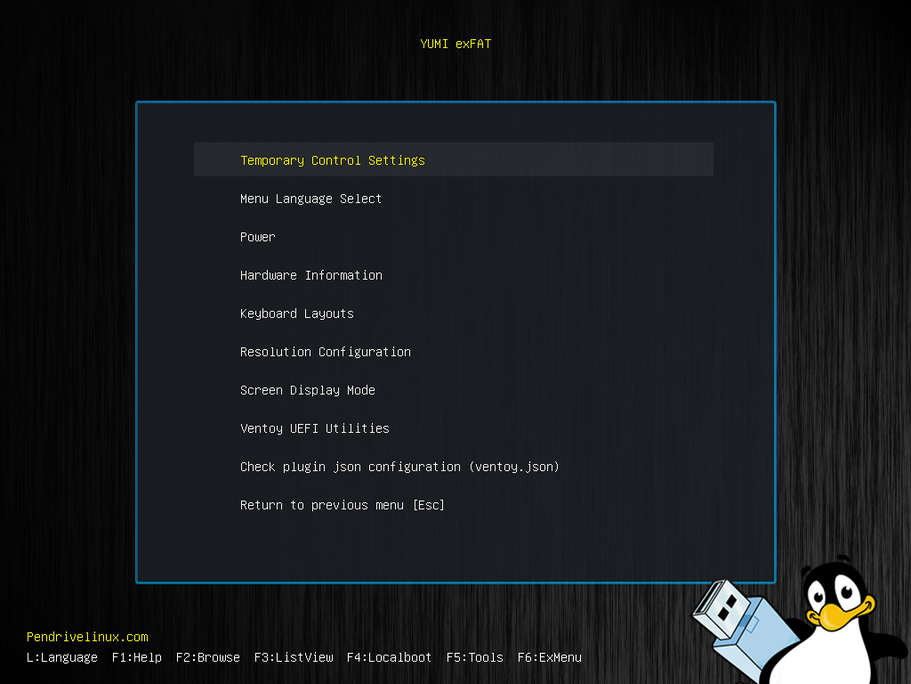This screenshot has height=684, width=911.
Task: Switch via F3:ListView label
Action: tap(293, 657)
